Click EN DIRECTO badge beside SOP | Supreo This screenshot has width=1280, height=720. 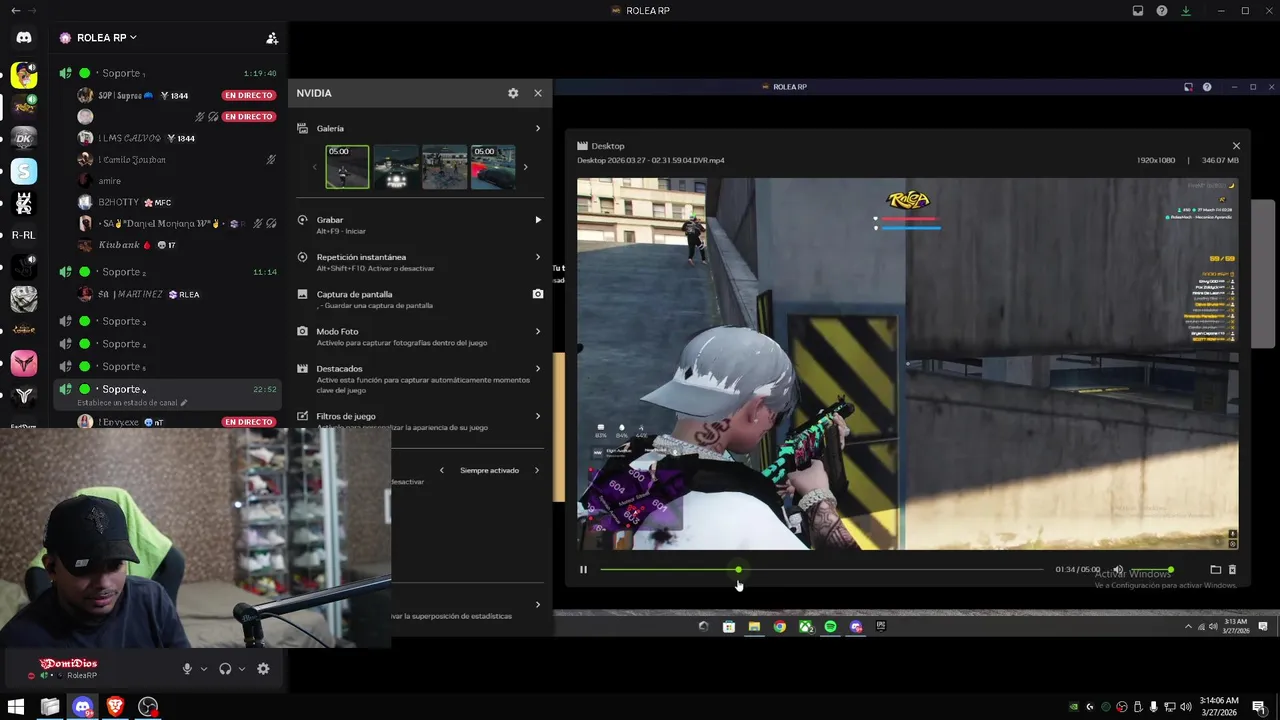click(249, 95)
